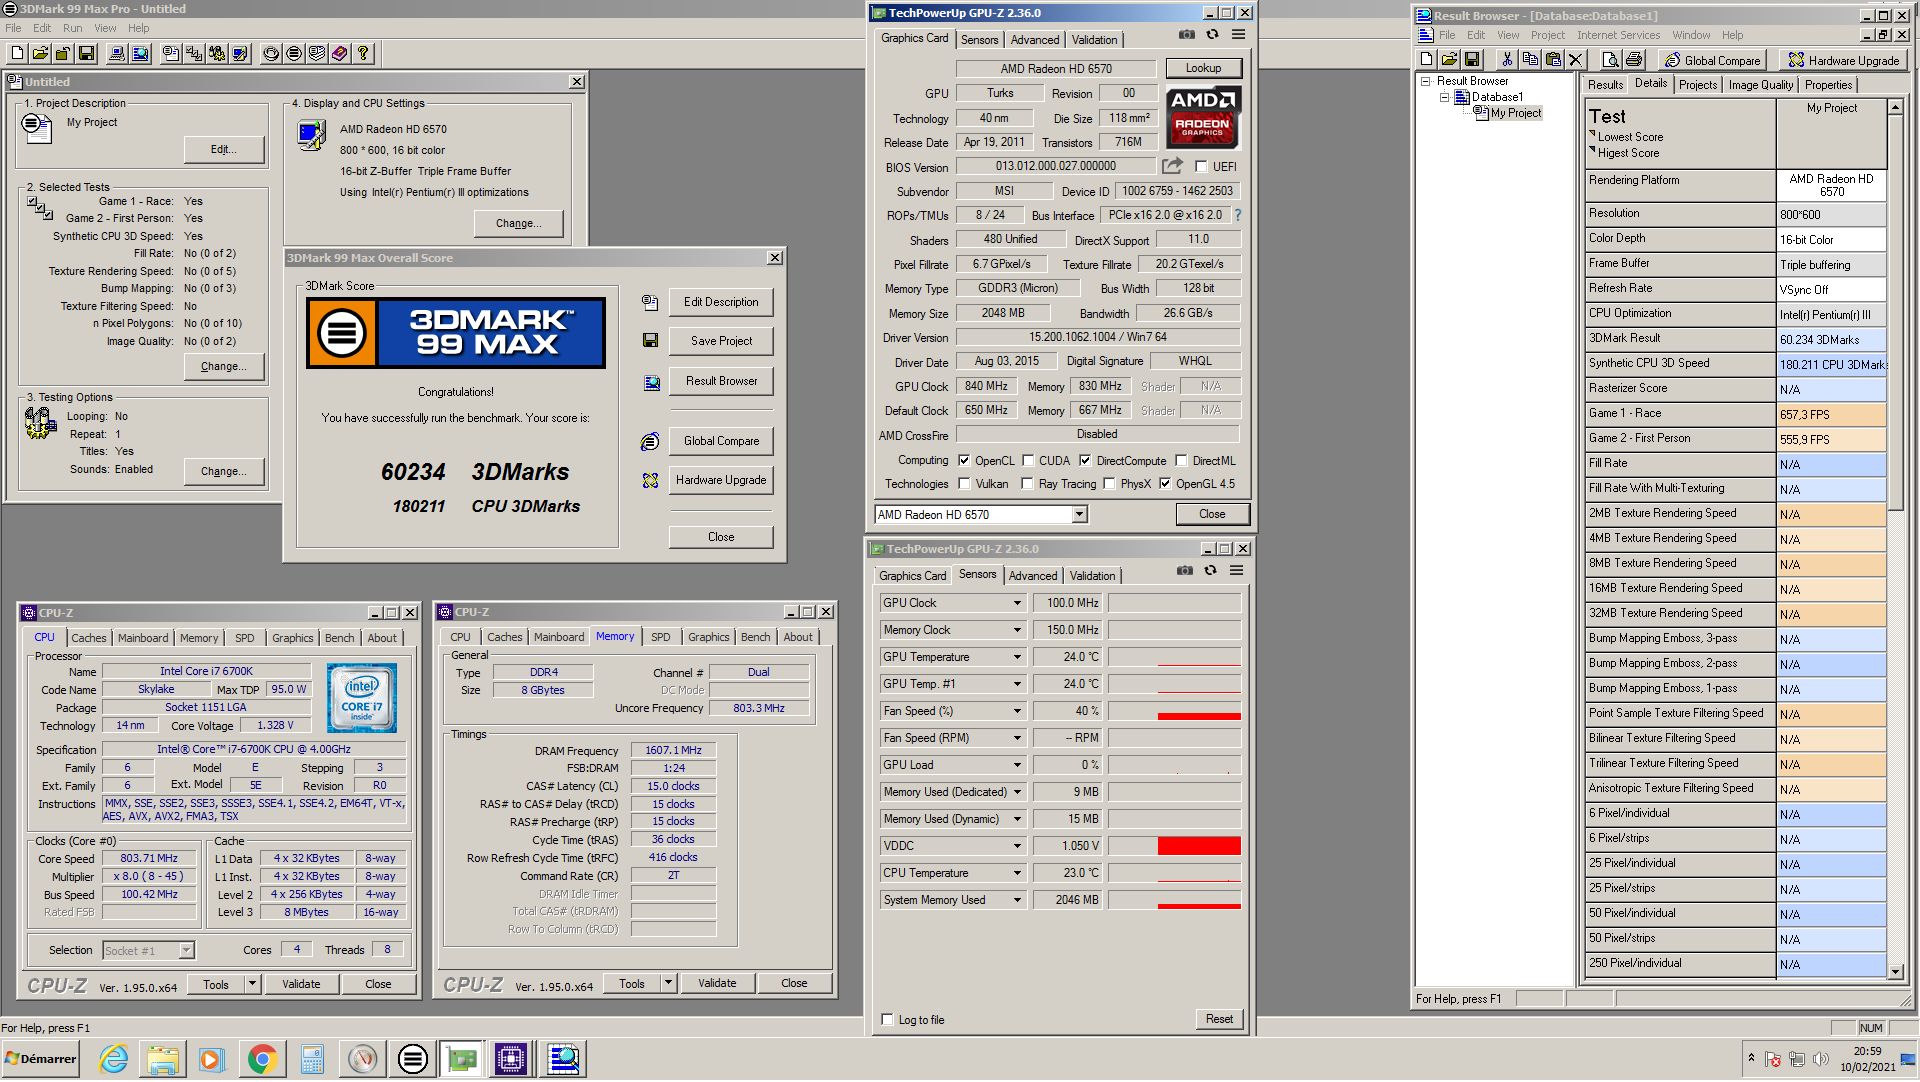Toggle the UEFI checkbox in GPU-Z

(1201, 167)
